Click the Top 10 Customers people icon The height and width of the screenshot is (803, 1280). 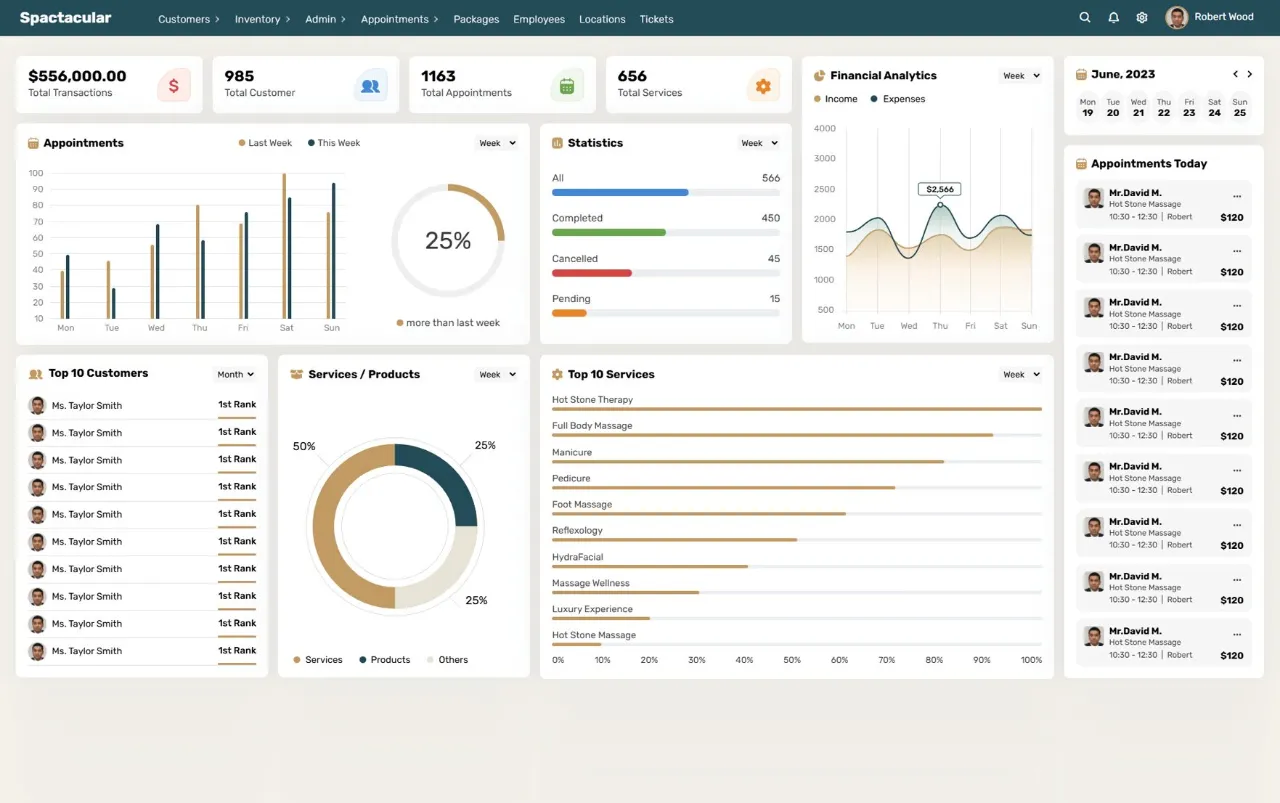click(36, 374)
